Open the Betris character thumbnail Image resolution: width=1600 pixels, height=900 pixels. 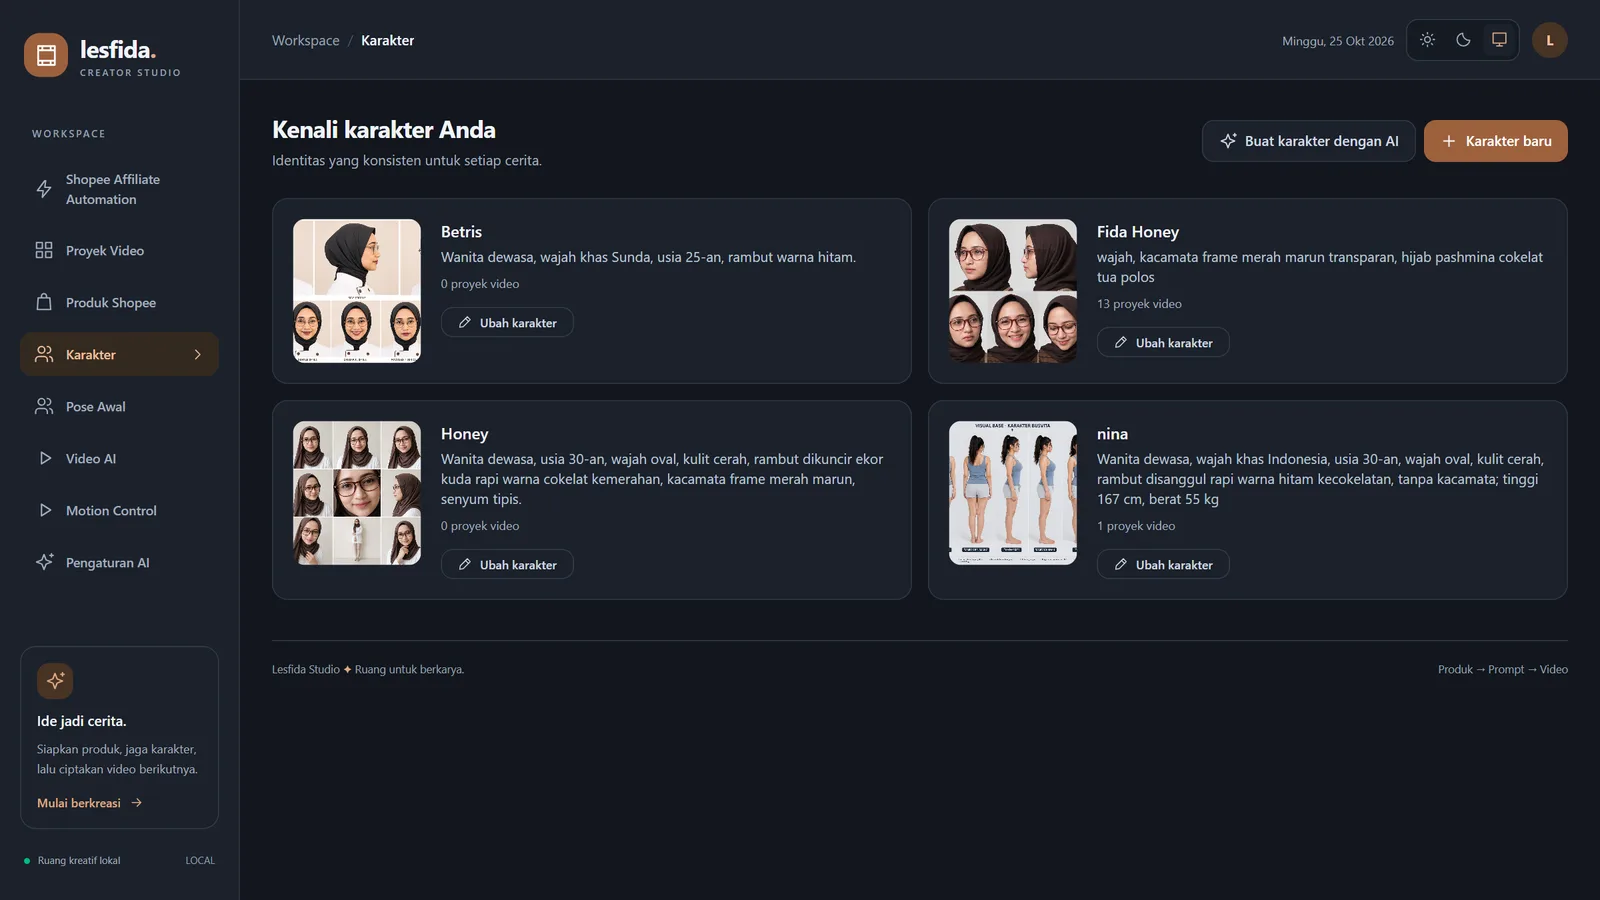point(357,291)
